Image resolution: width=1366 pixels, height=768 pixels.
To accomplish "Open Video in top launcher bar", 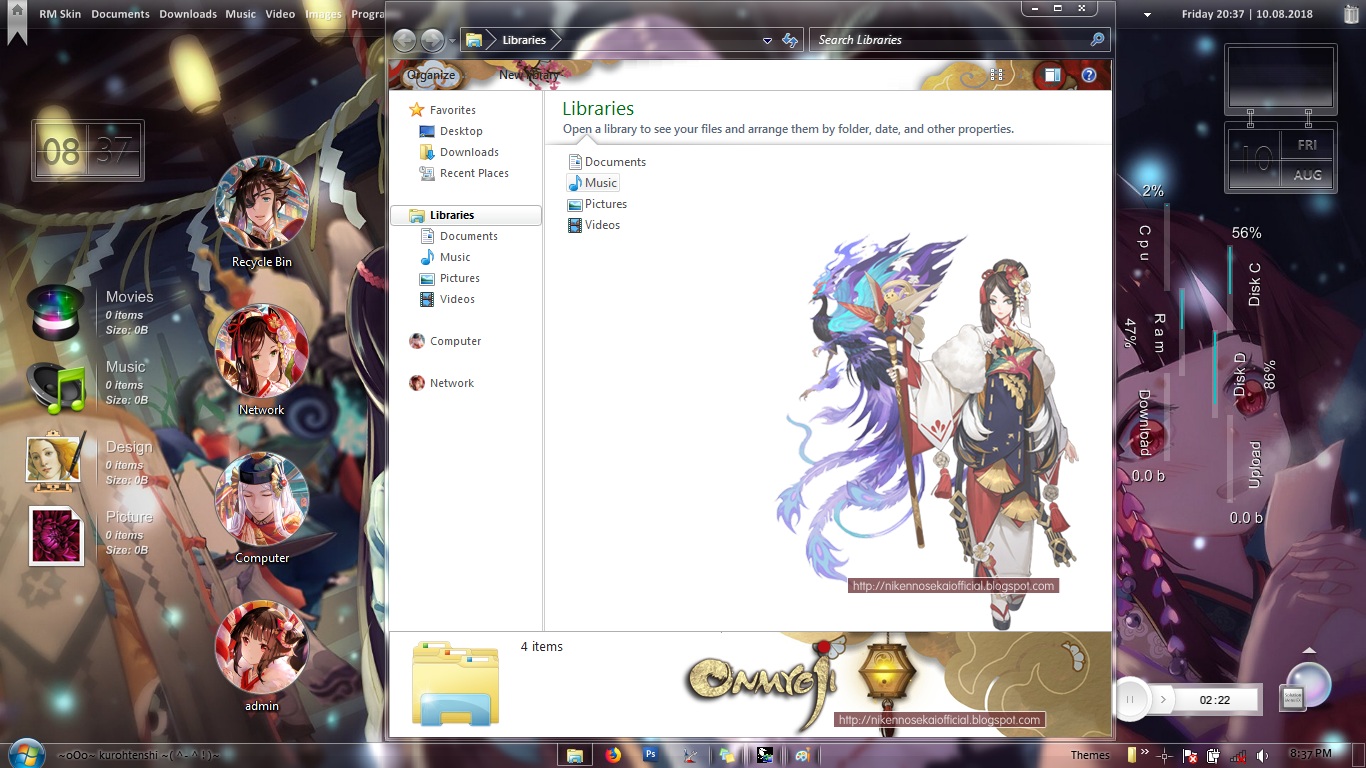I will tap(280, 14).
